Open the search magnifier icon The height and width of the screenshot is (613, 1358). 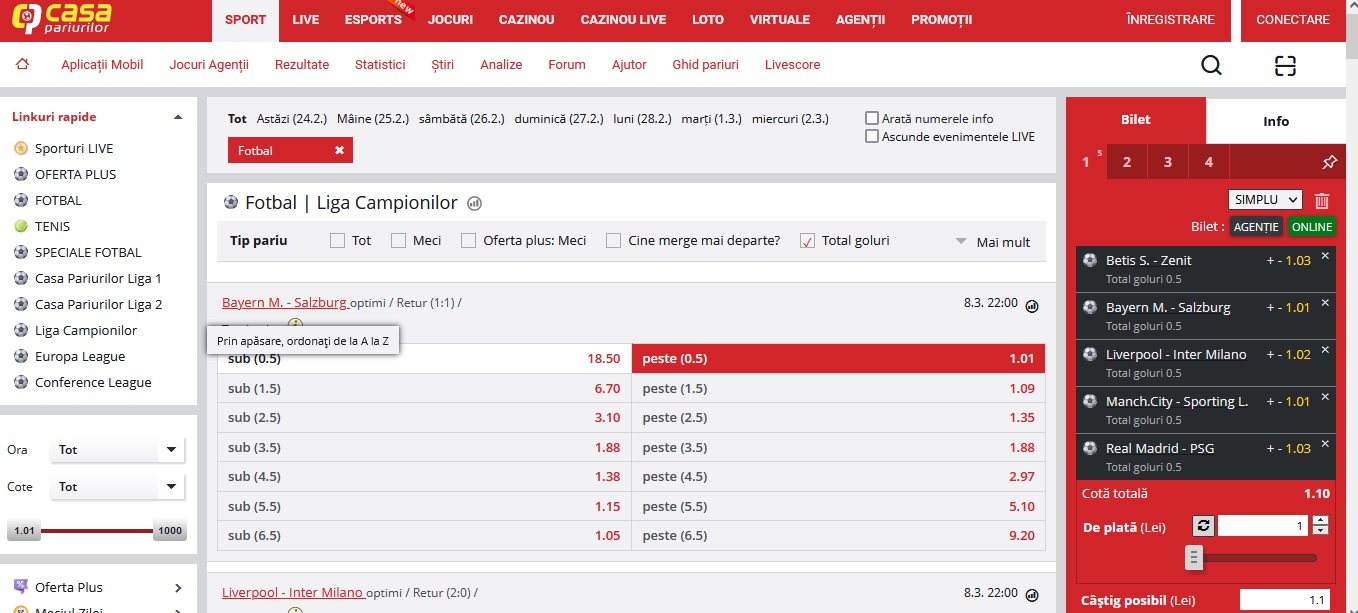point(1211,65)
